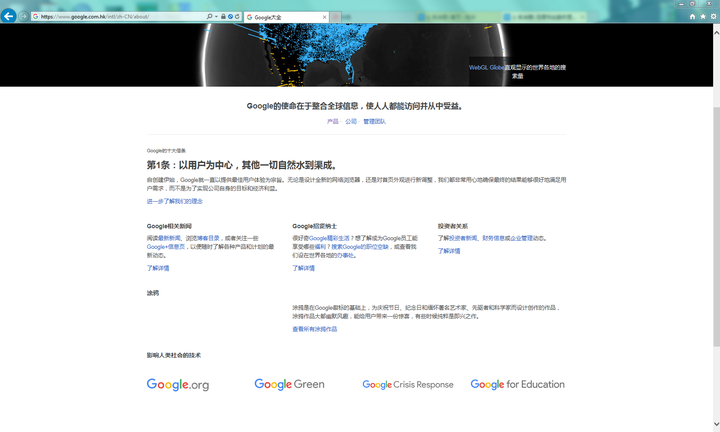Click the Google相关新闻 heading
The image size is (720, 432).
[169, 226]
